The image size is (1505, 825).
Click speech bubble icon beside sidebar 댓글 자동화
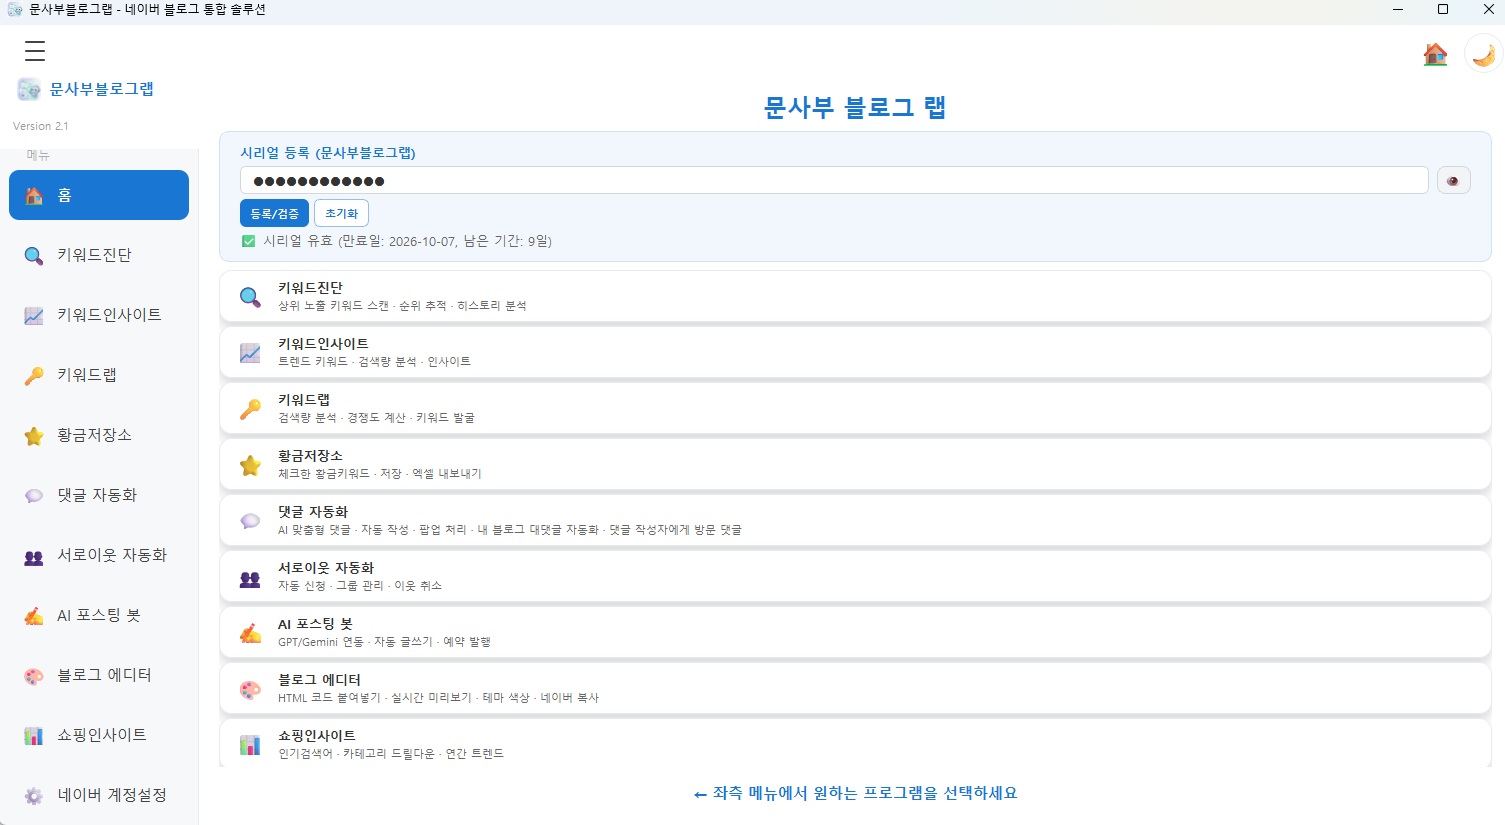[34, 496]
